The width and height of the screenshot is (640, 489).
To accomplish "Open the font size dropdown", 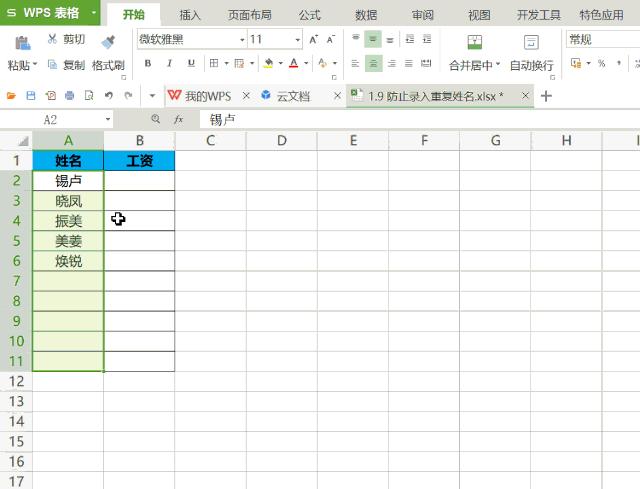I will pyautogui.click(x=298, y=40).
